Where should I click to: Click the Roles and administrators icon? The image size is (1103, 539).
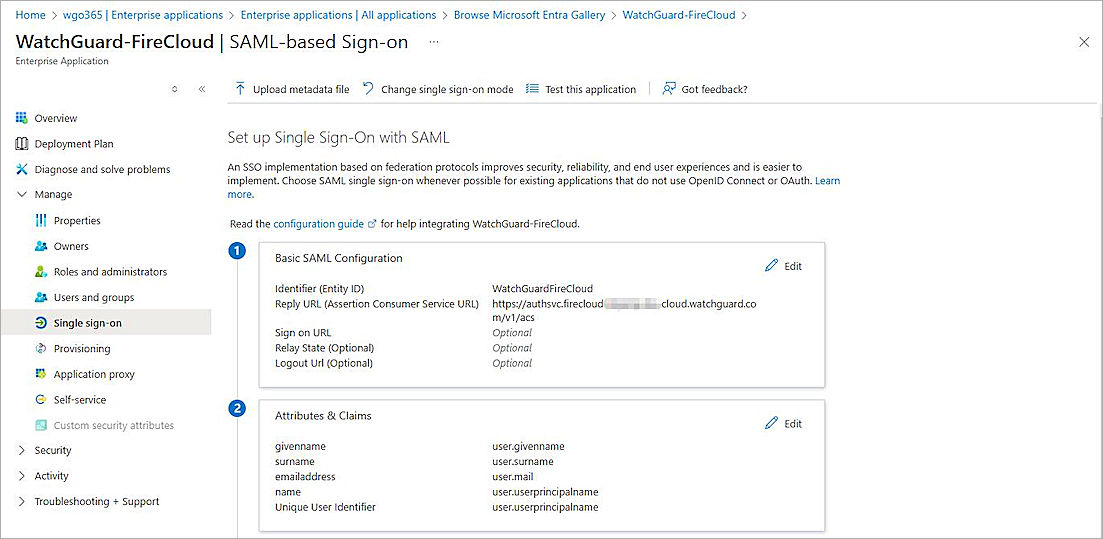pos(40,272)
